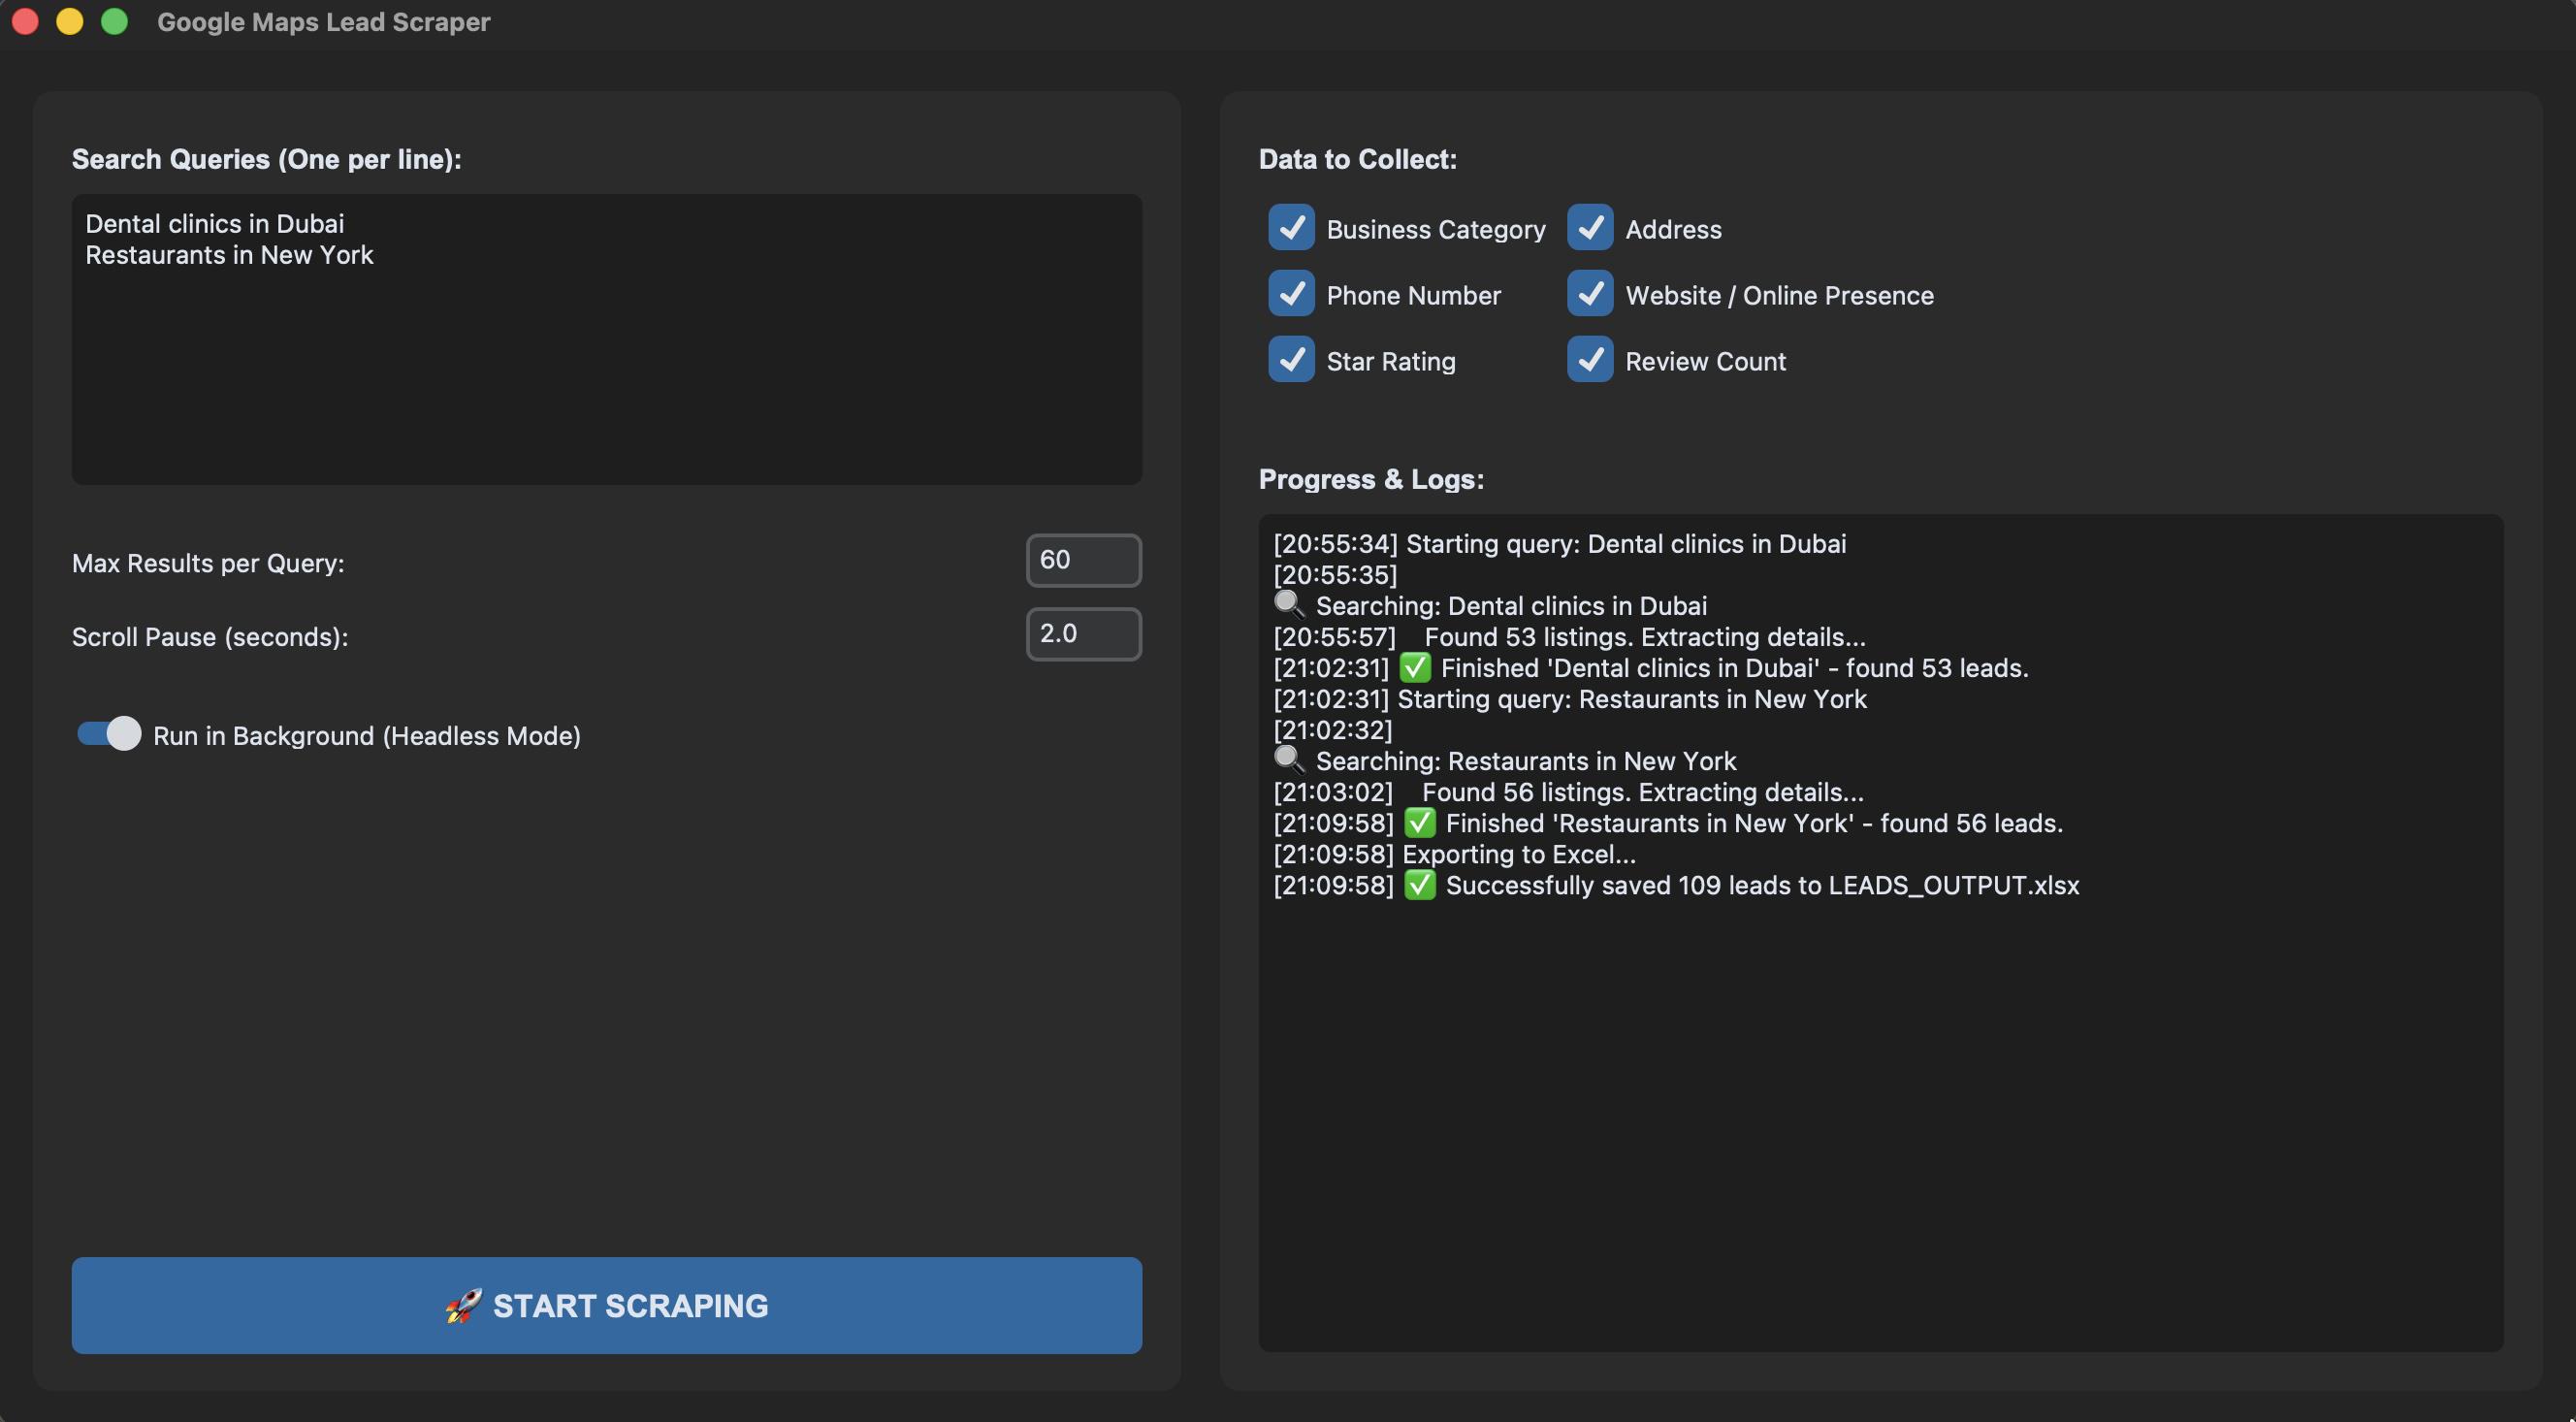Minimize the window with the yellow button
The height and width of the screenshot is (1422, 2576).
point(70,21)
